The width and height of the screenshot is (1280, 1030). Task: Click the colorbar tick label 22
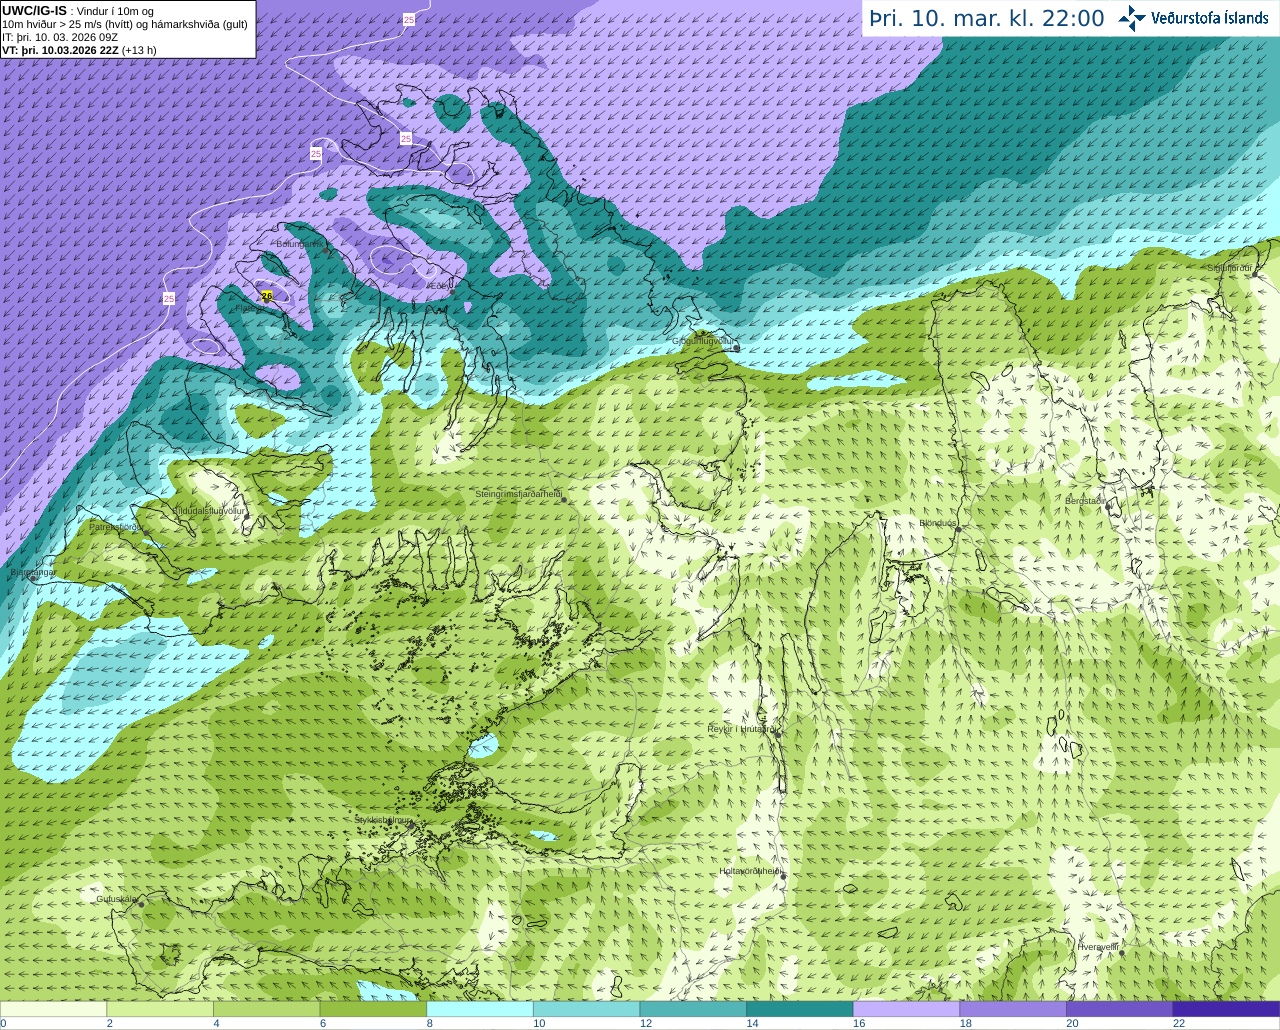pos(1179,1023)
